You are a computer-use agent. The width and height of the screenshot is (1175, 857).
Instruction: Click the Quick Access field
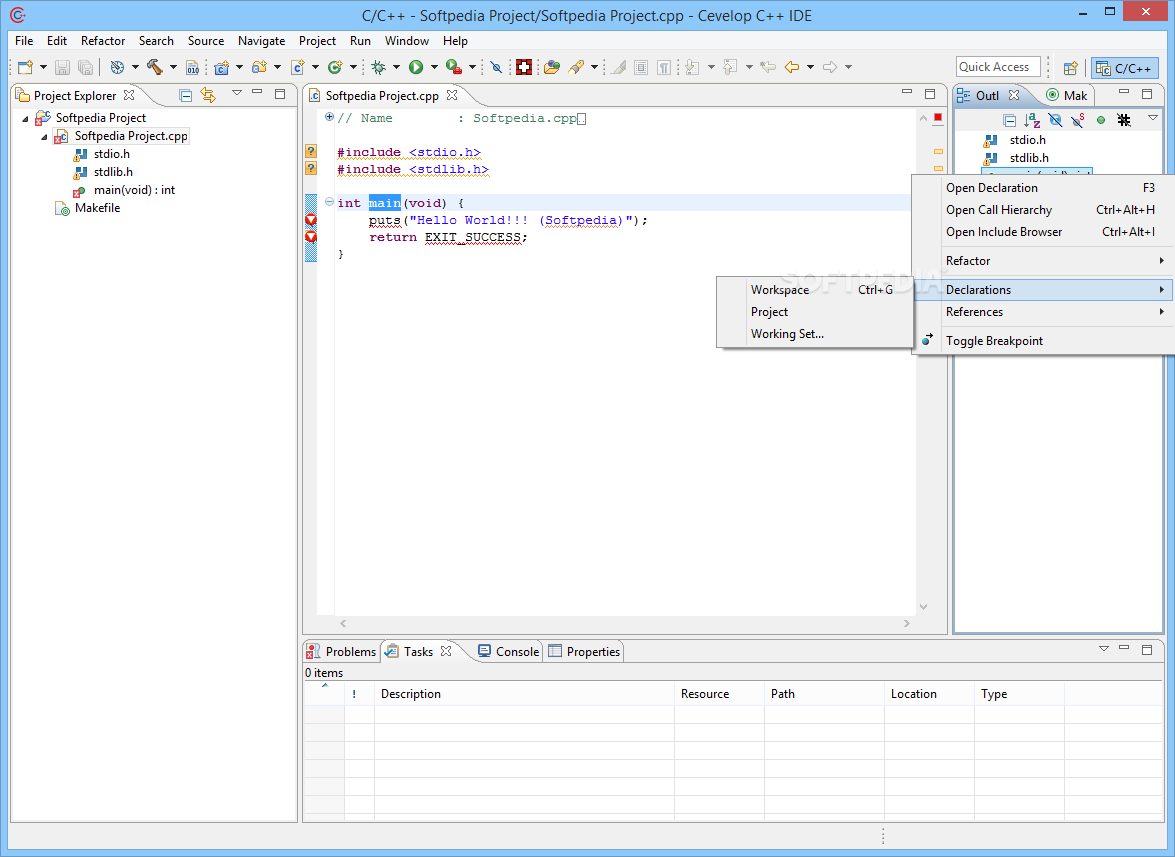pyautogui.click(x=998, y=67)
